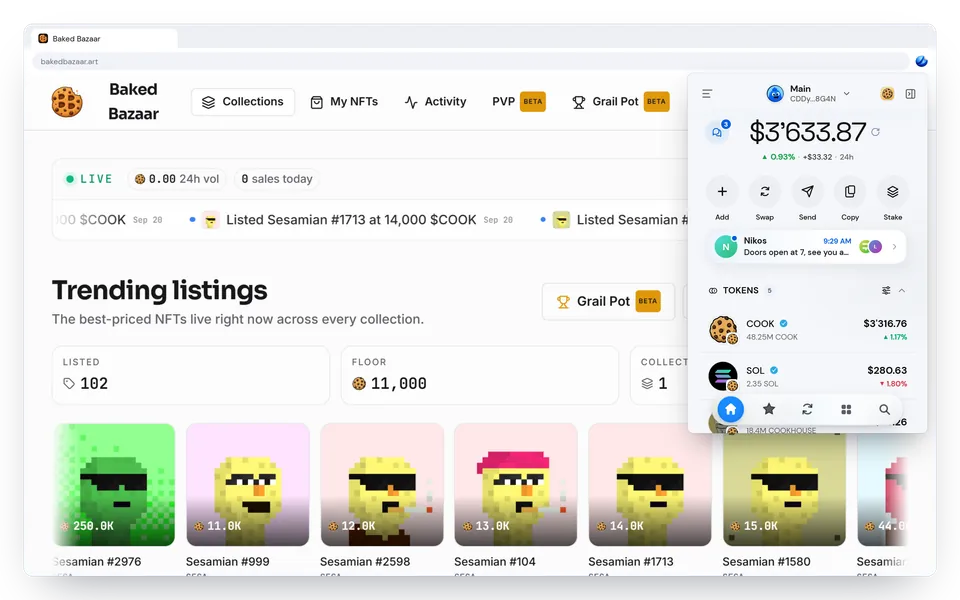960x600 pixels.
Task: Expand the Main account dropdown
Action: [846, 94]
